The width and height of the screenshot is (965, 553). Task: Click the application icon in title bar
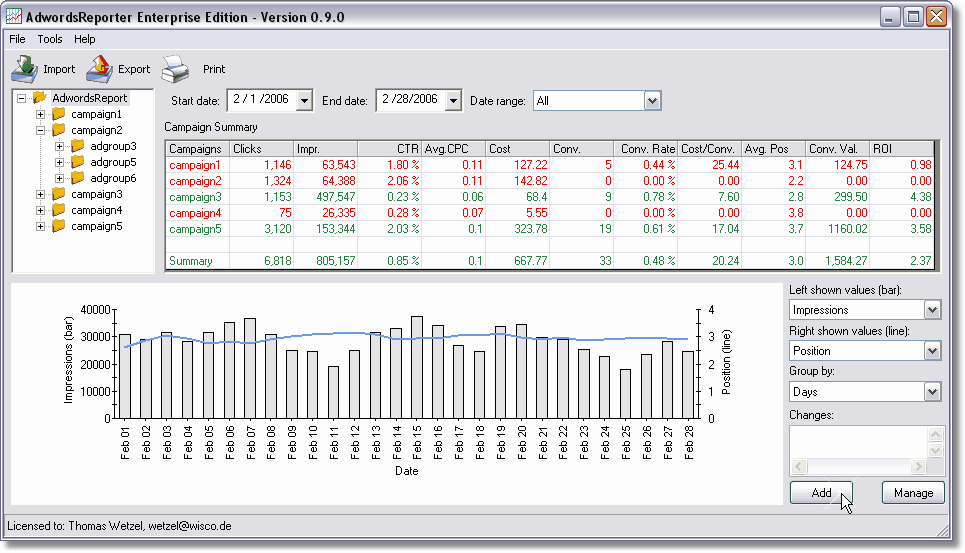[14, 17]
